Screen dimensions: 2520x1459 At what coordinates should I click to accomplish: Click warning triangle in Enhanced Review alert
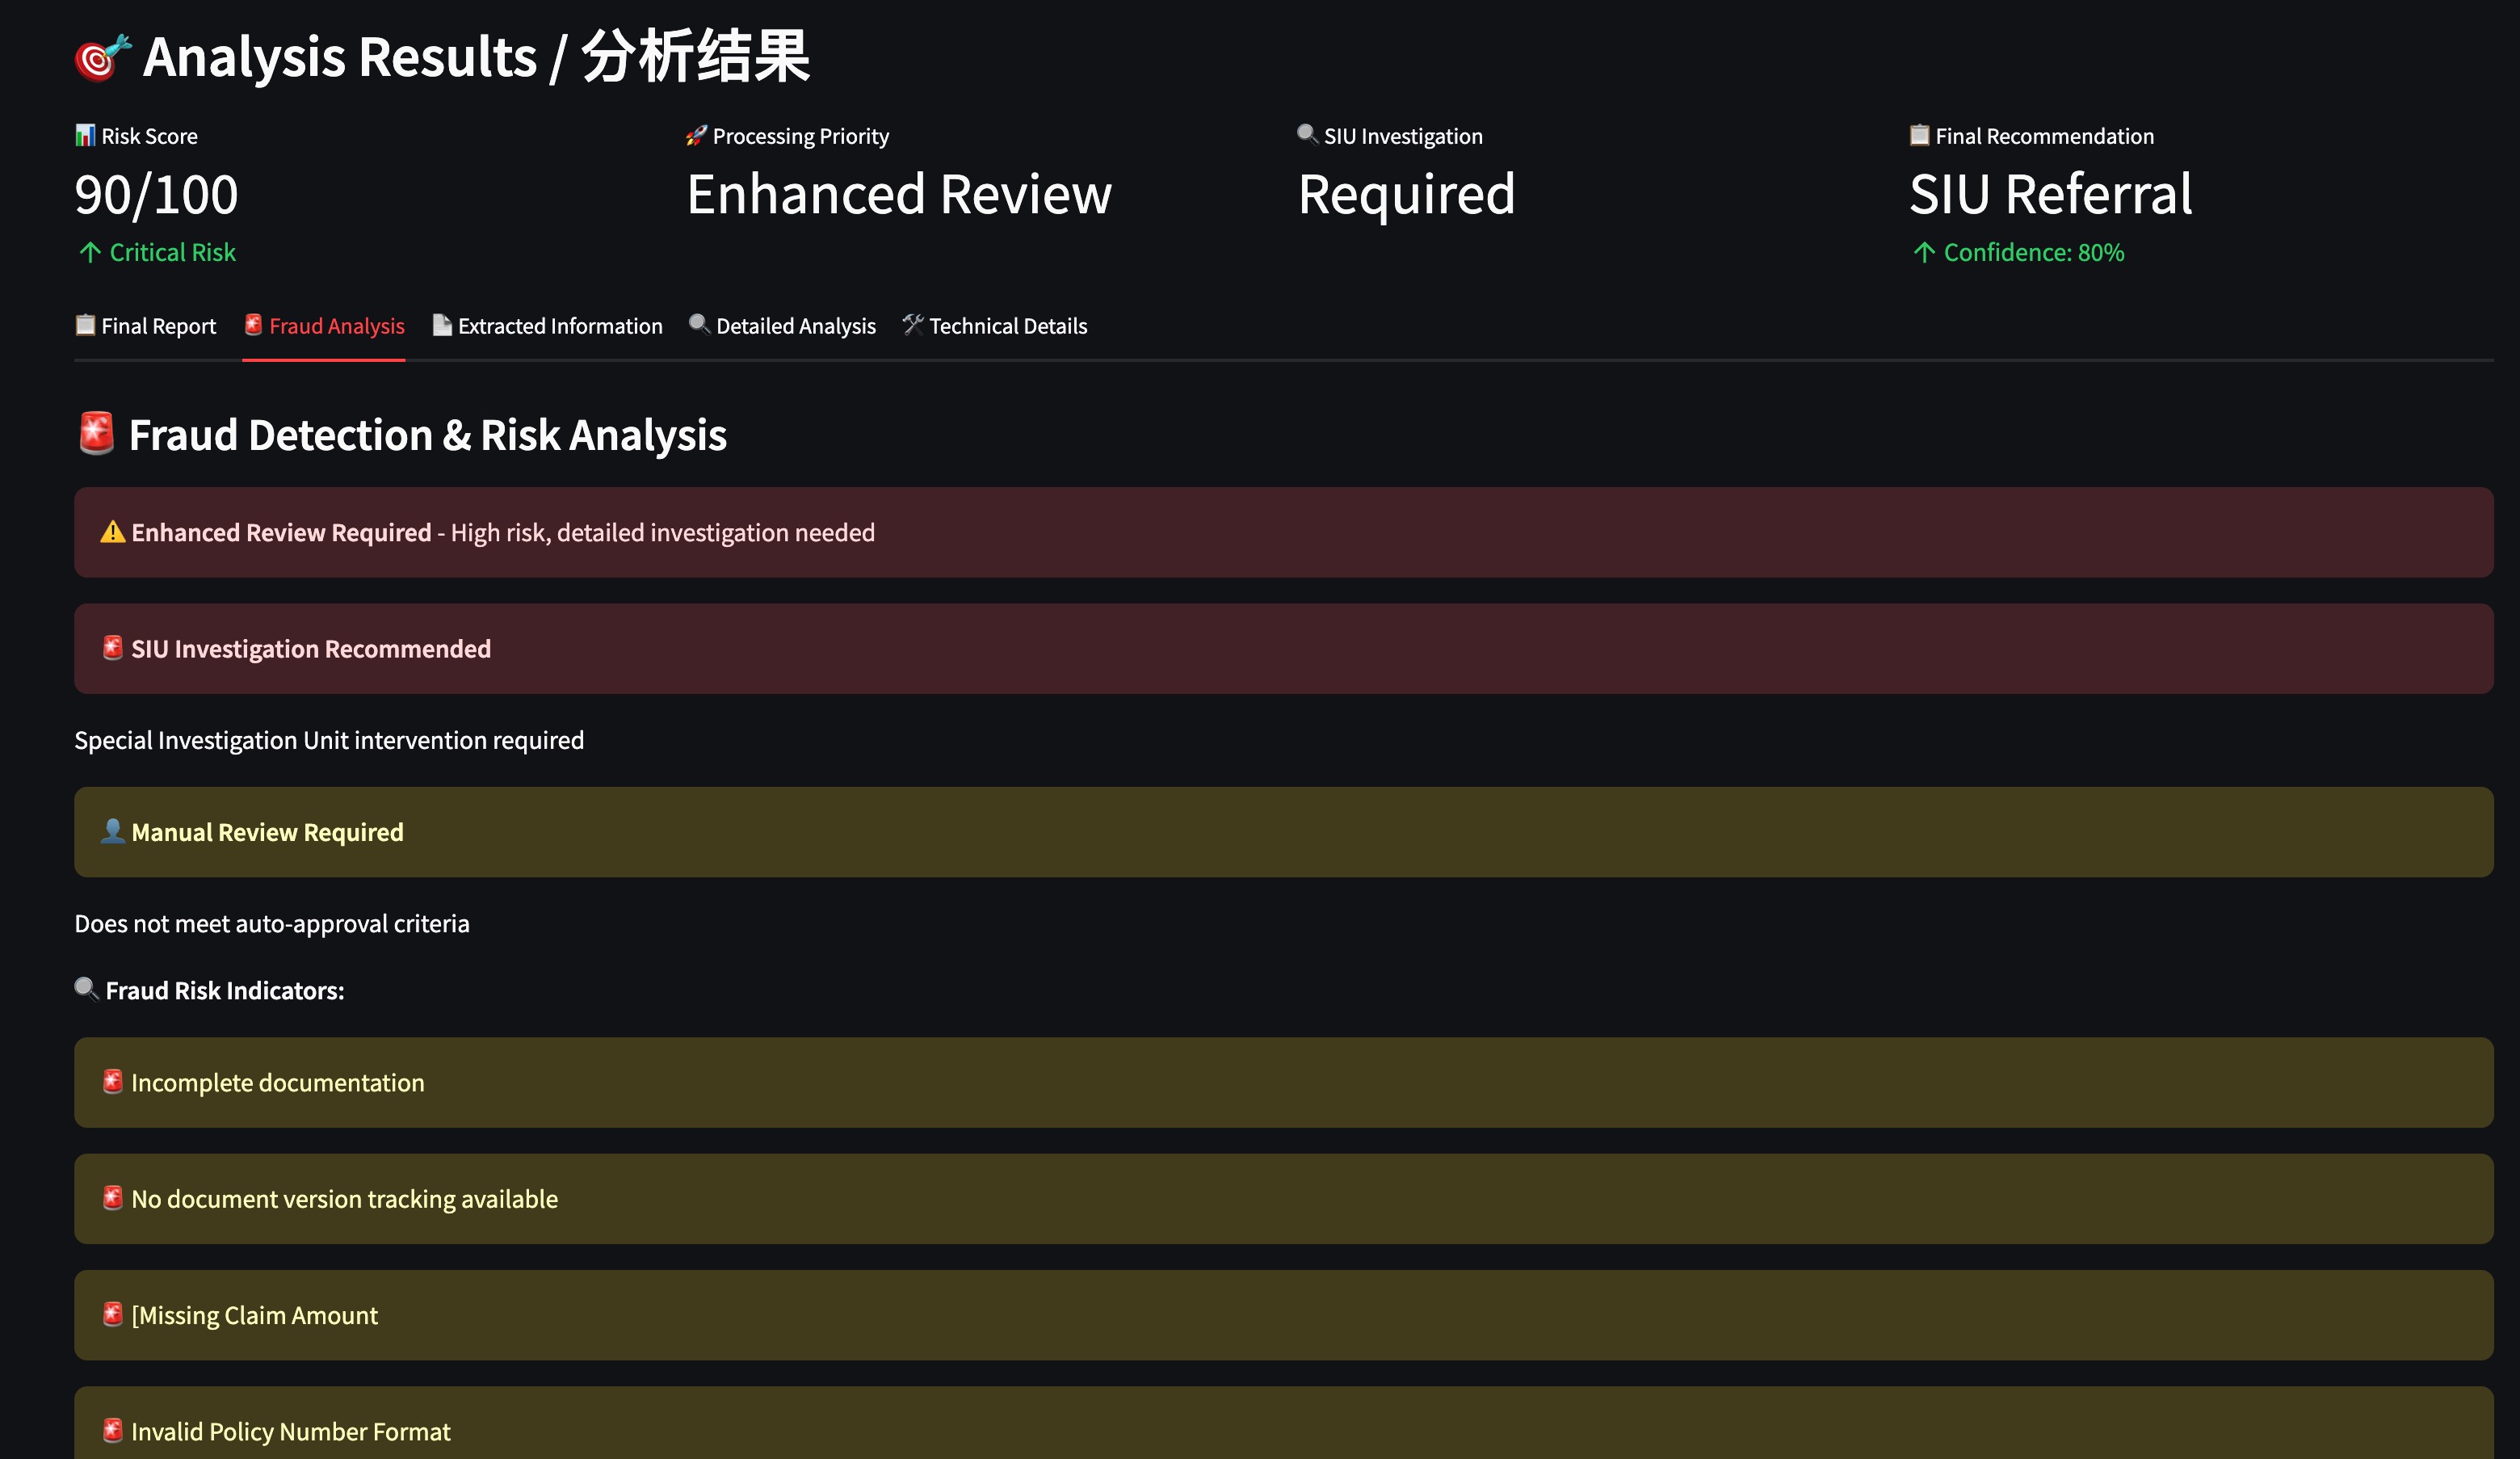pos(113,532)
